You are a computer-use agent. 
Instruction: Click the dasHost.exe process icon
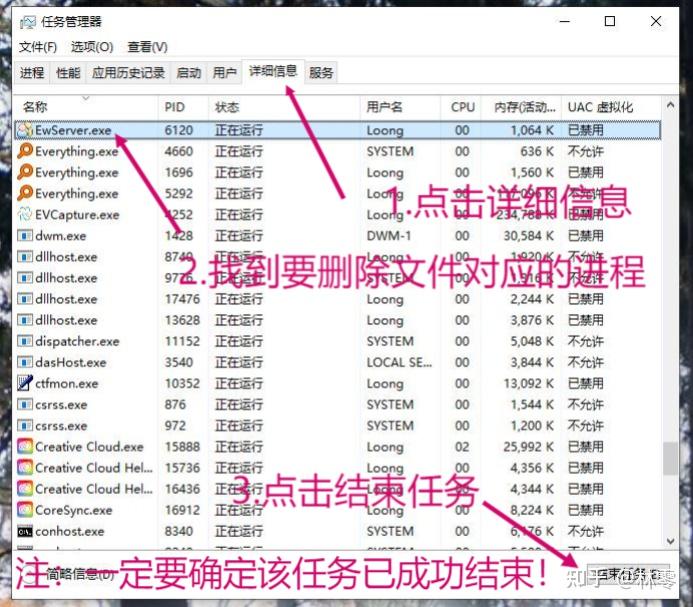point(25,363)
